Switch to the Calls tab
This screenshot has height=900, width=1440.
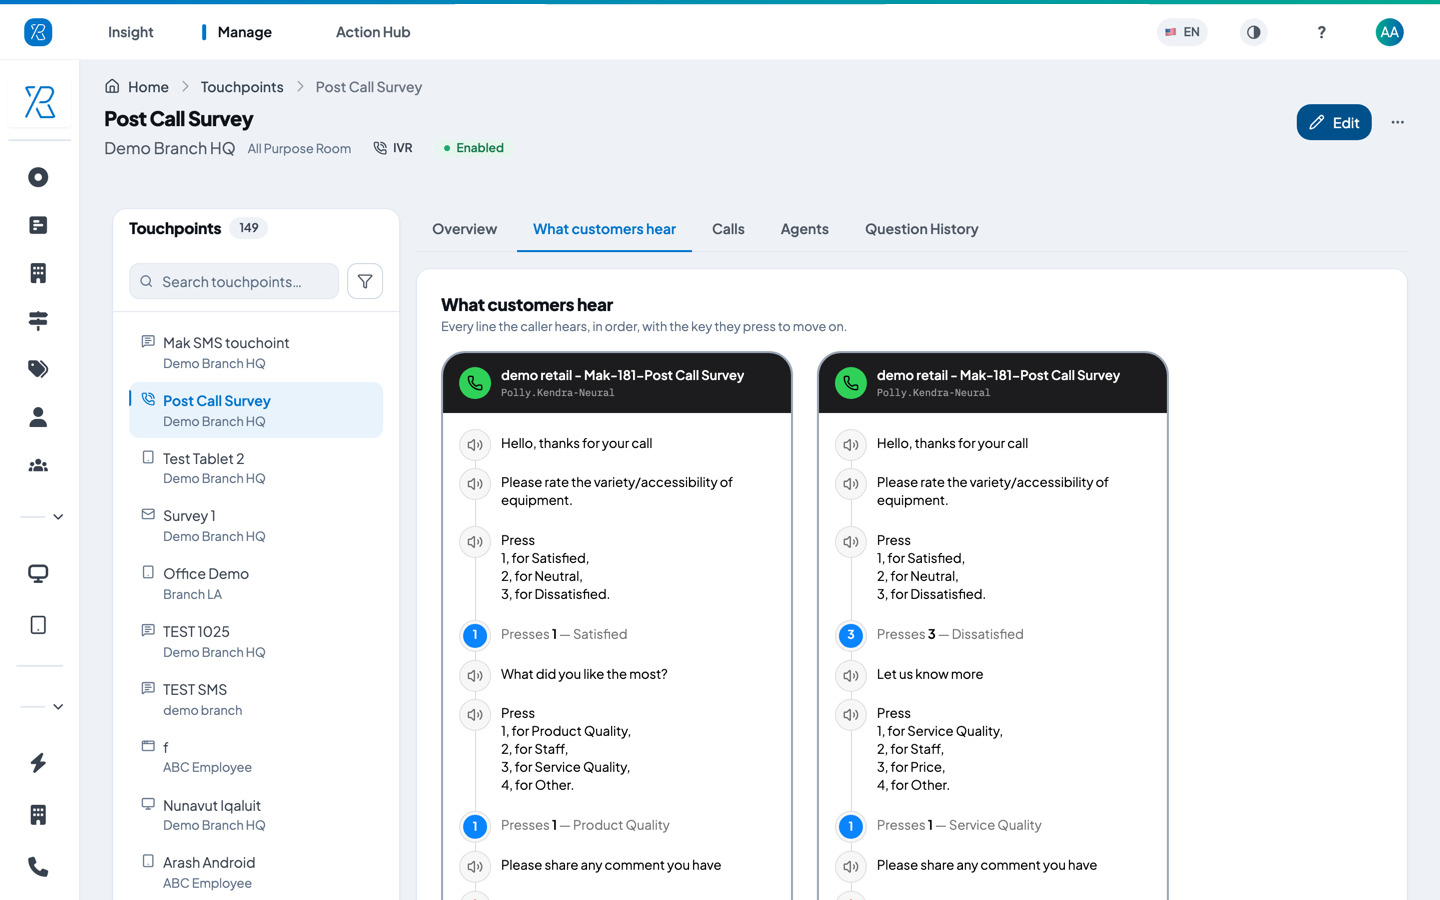point(728,229)
